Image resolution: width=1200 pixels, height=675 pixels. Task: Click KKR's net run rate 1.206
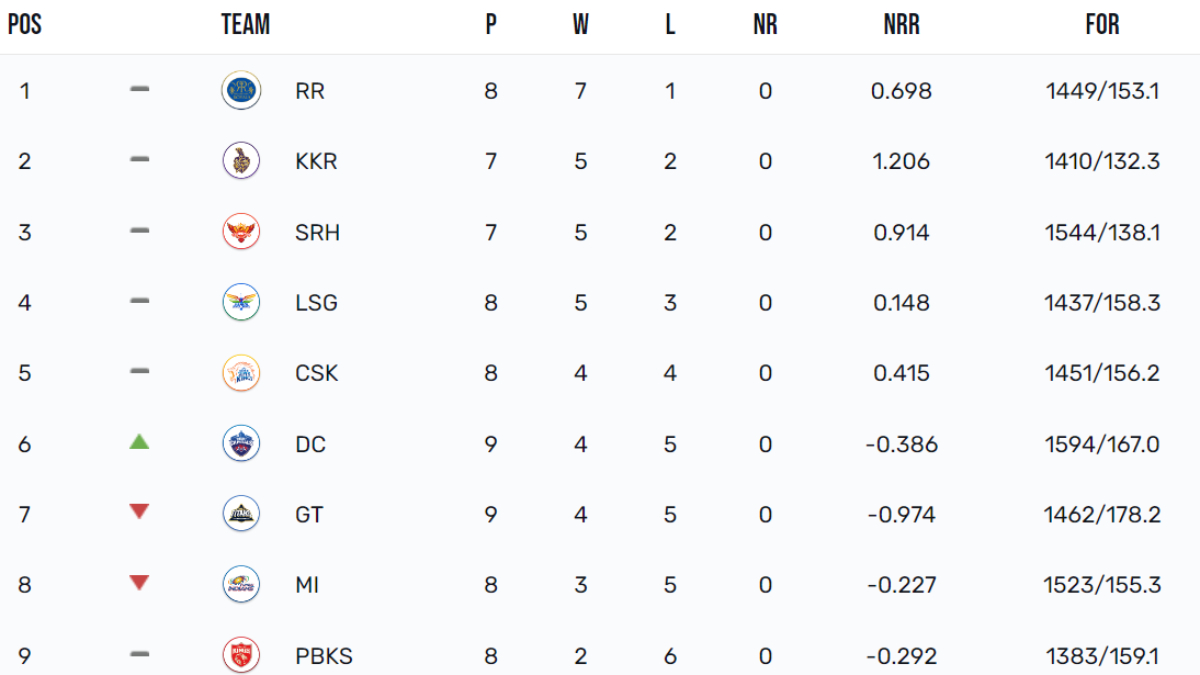pos(901,161)
